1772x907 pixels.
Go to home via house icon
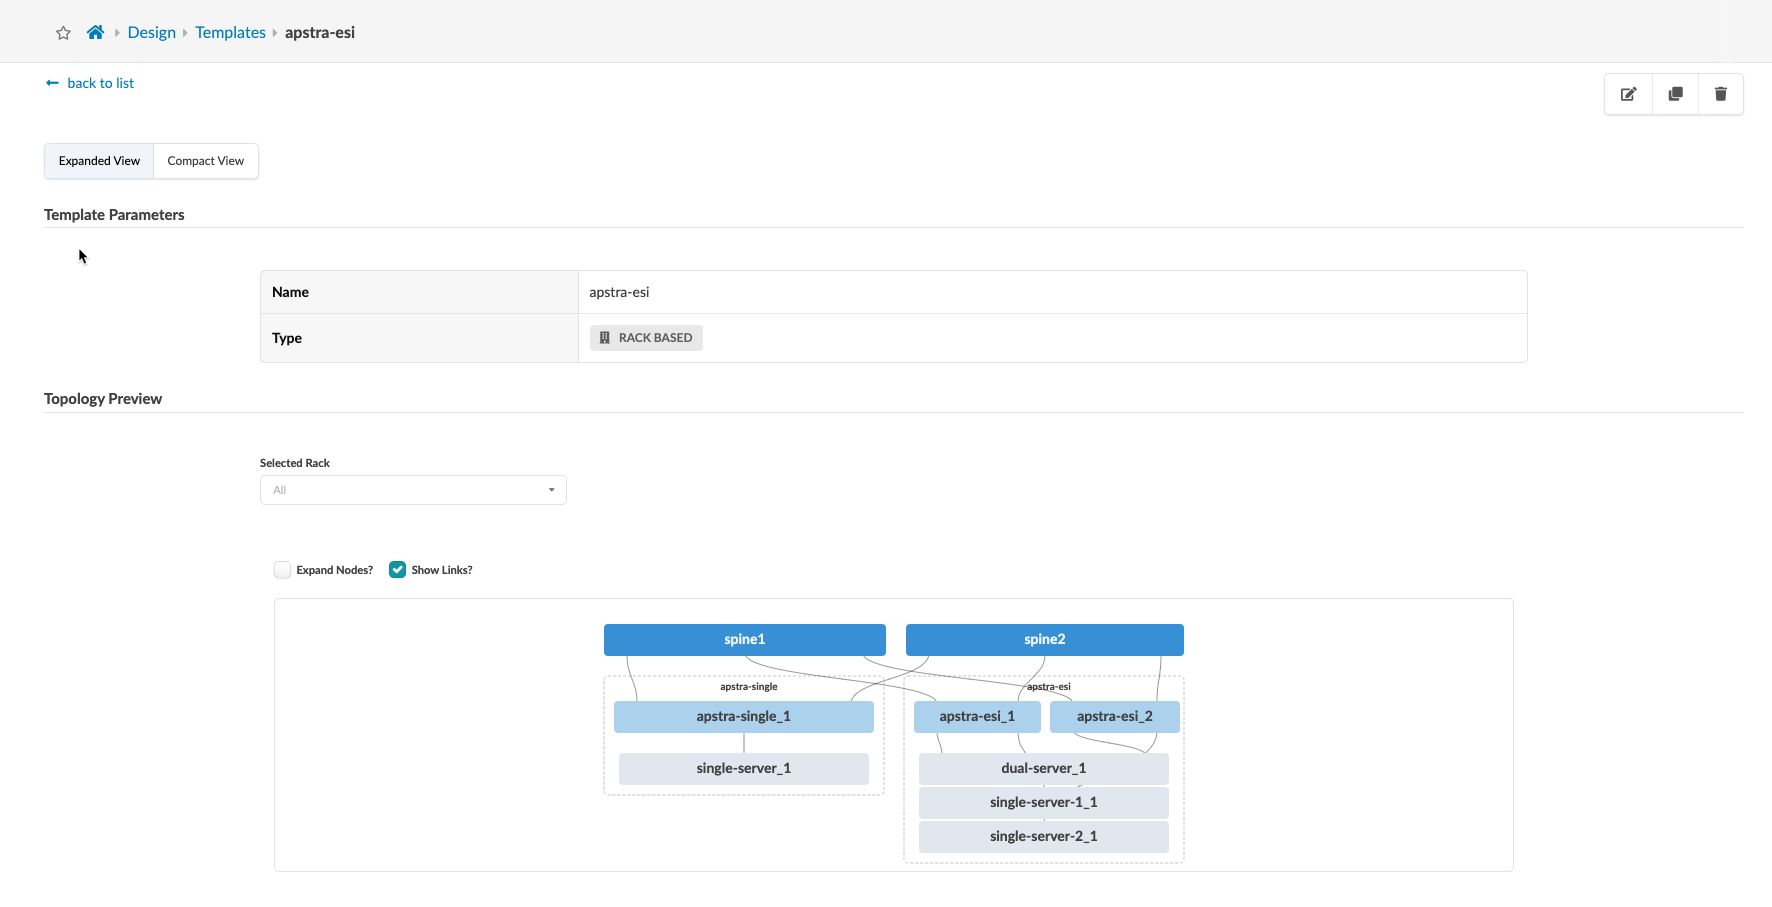tap(95, 32)
